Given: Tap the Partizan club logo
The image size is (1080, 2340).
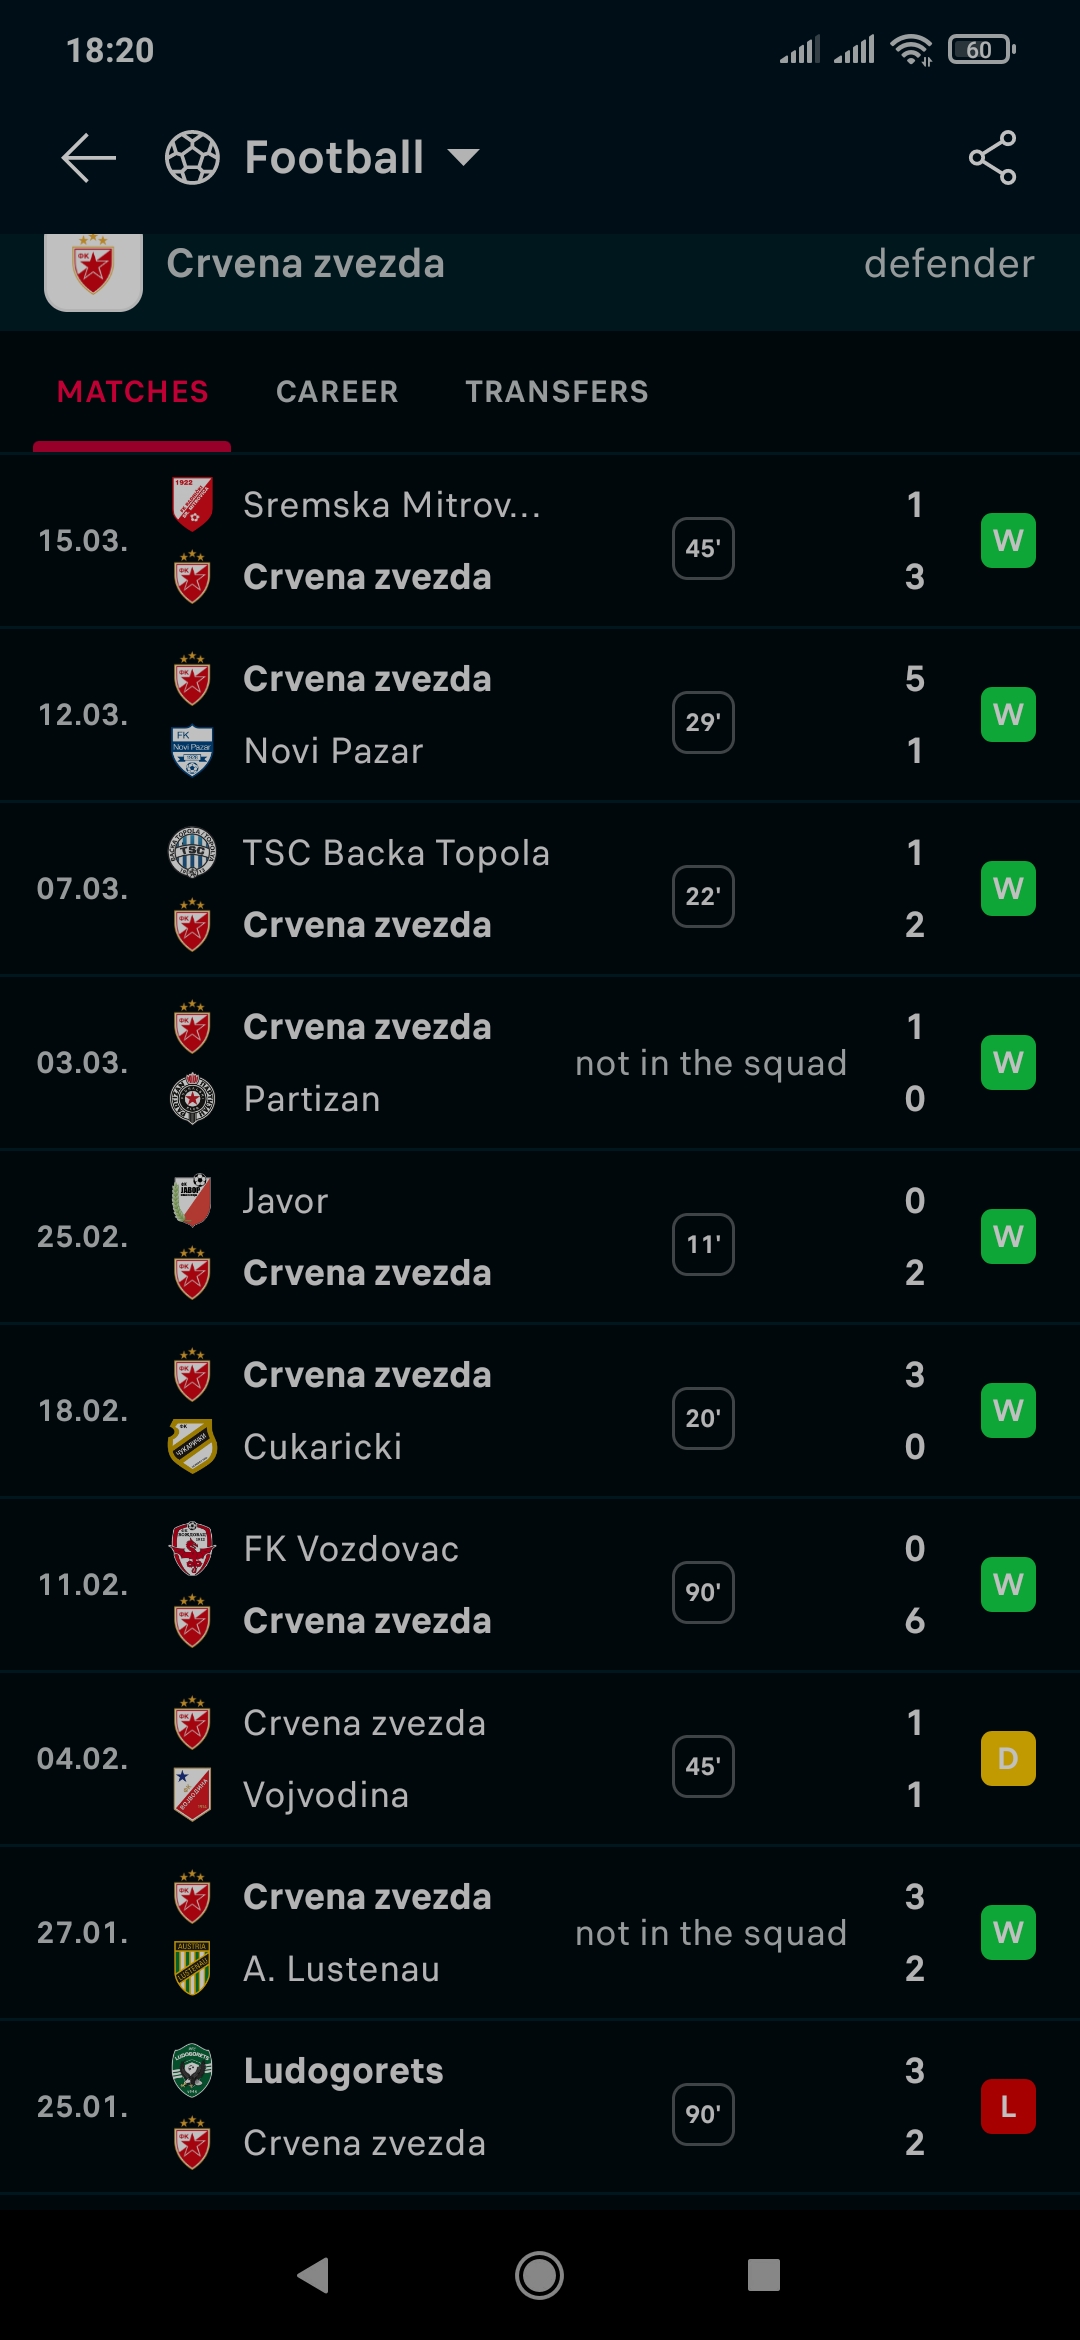Looking at the screenshot, I should click(192, 1099).
